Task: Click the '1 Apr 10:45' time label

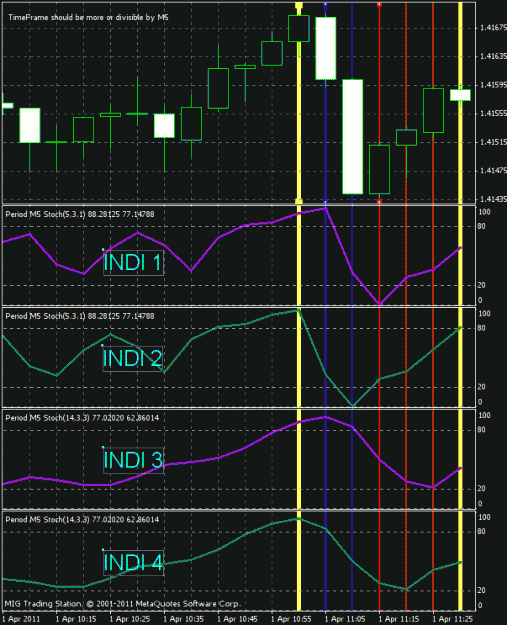Action: (x=237, y=619)
